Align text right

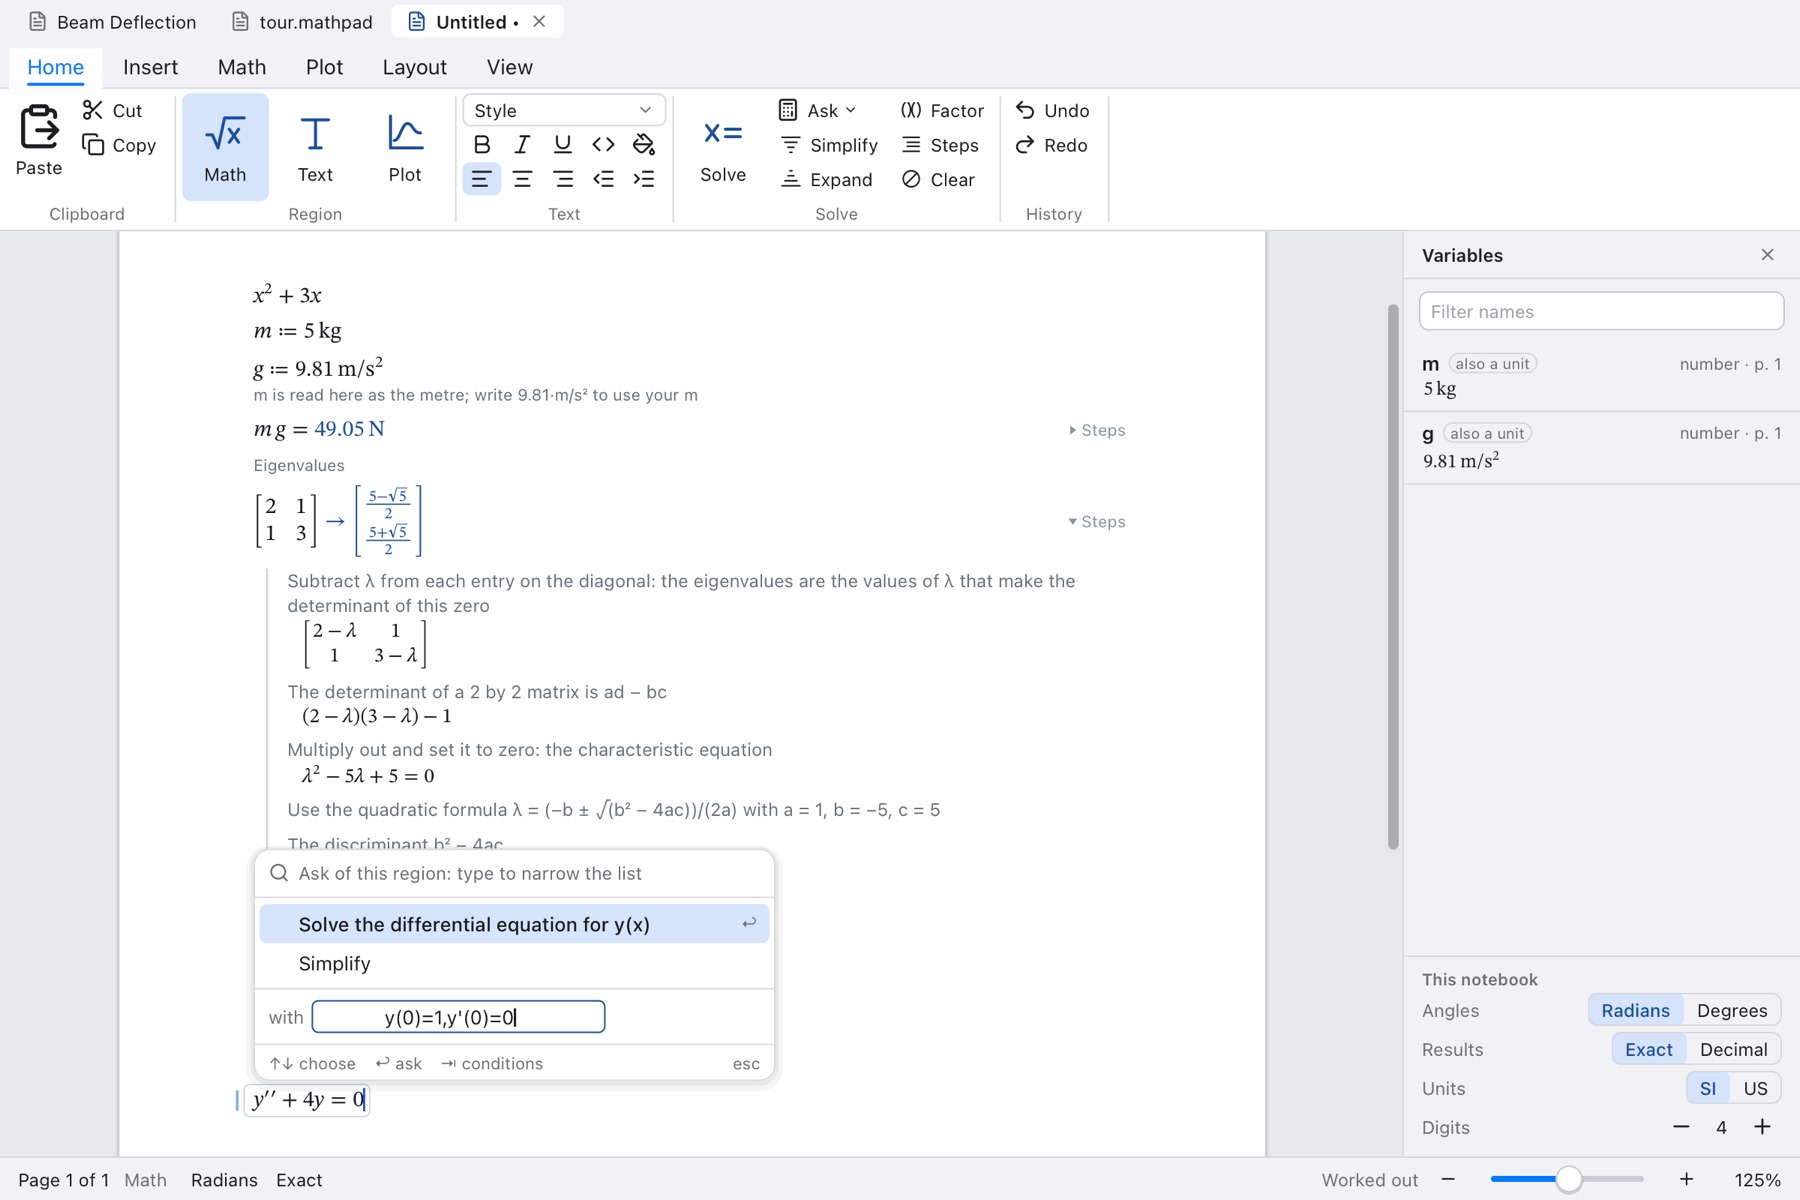point(563,179)
